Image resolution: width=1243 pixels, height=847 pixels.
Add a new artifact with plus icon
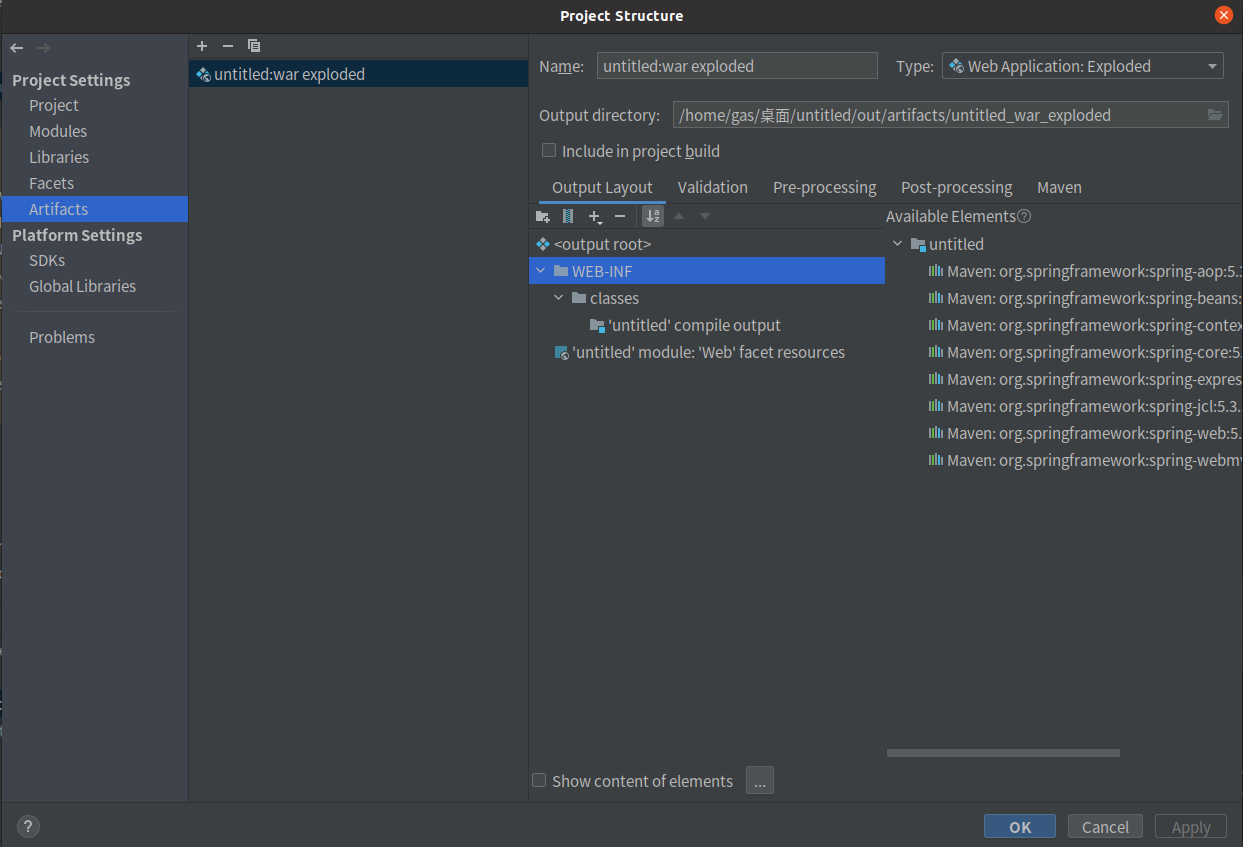click(x=202, y=46)
